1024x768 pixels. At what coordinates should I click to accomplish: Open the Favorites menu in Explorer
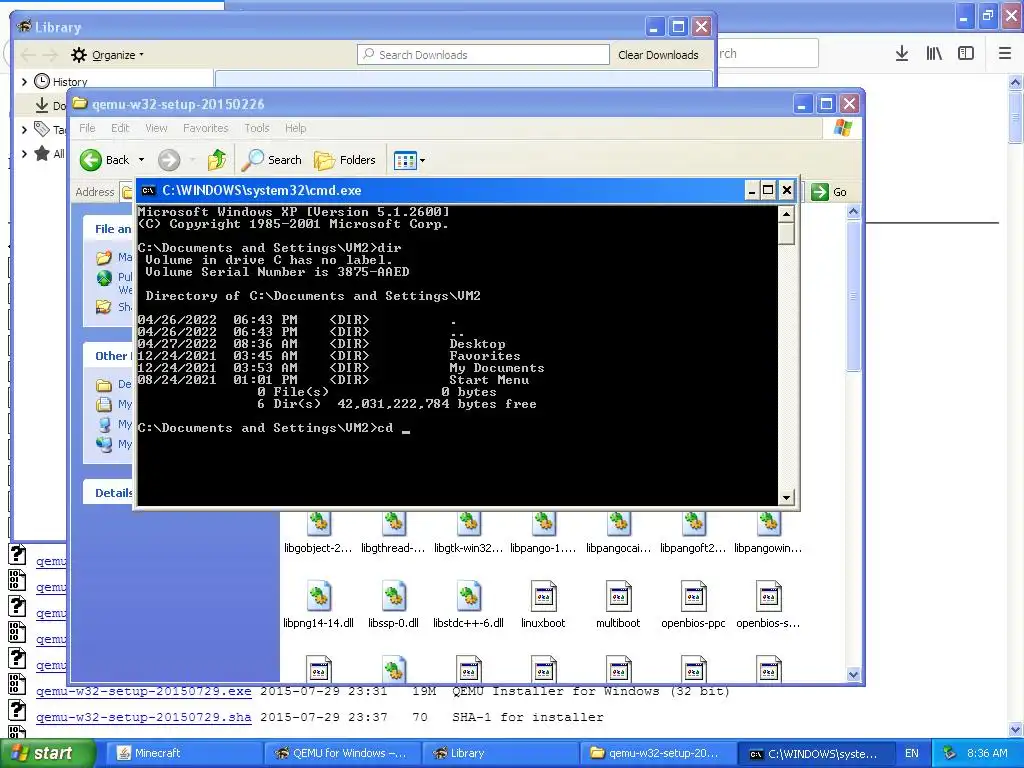(x=206, y=128)
